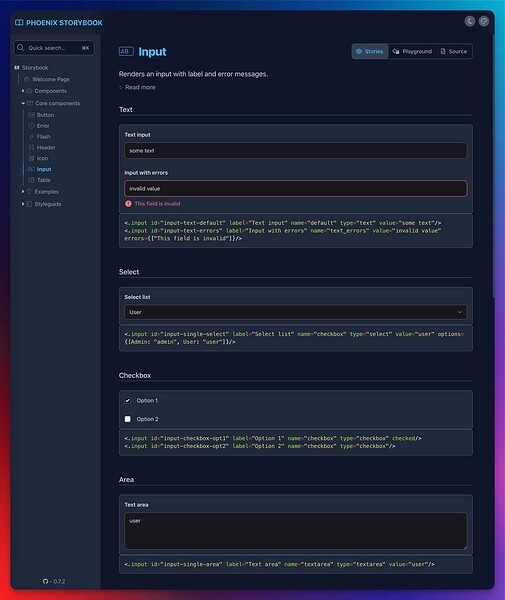The image size is (505, 600).
Task: Click the Option 1 label
Action: [x=147, y=401]
